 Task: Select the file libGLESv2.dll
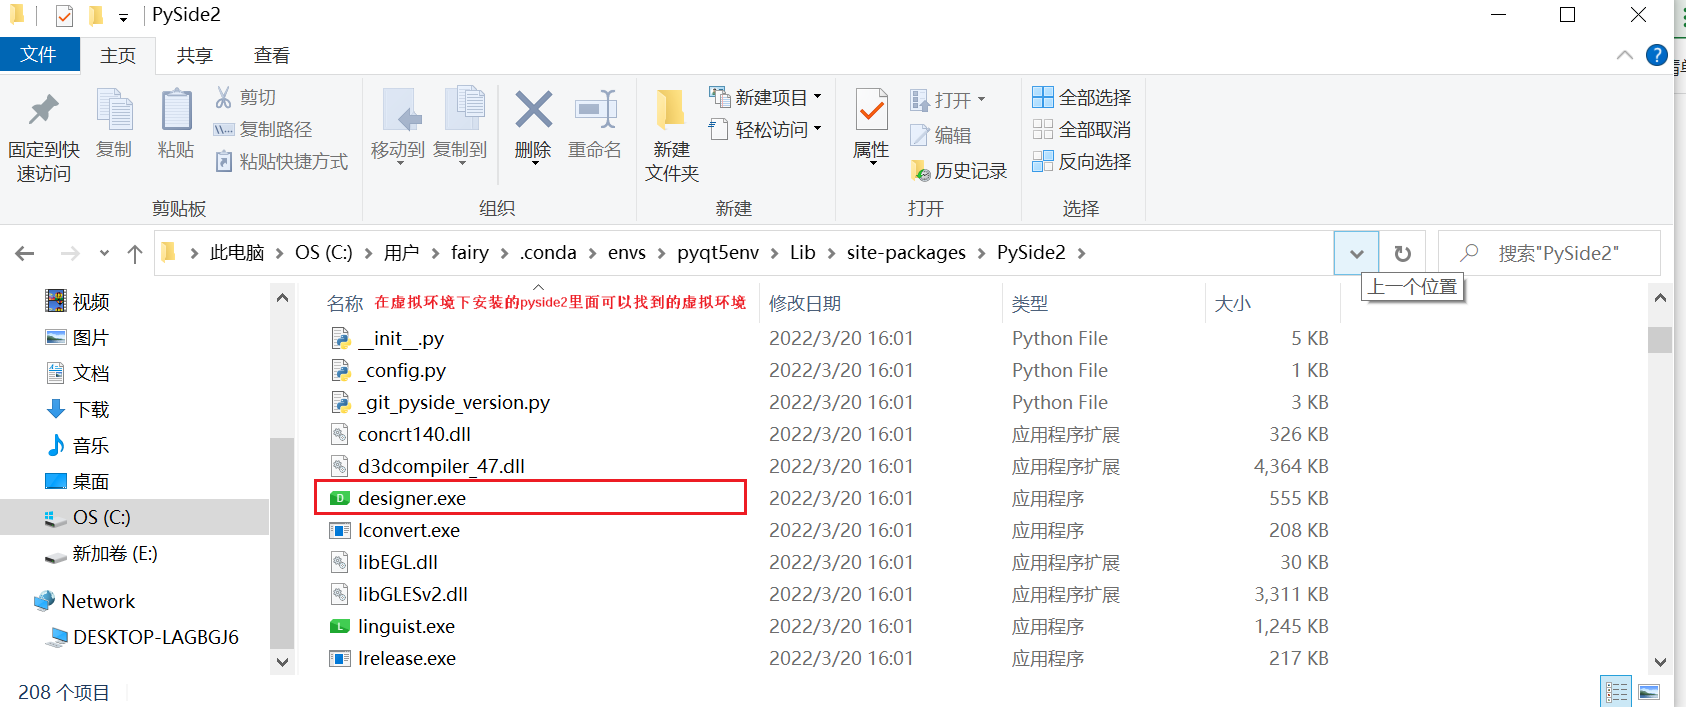pos(413,594)
